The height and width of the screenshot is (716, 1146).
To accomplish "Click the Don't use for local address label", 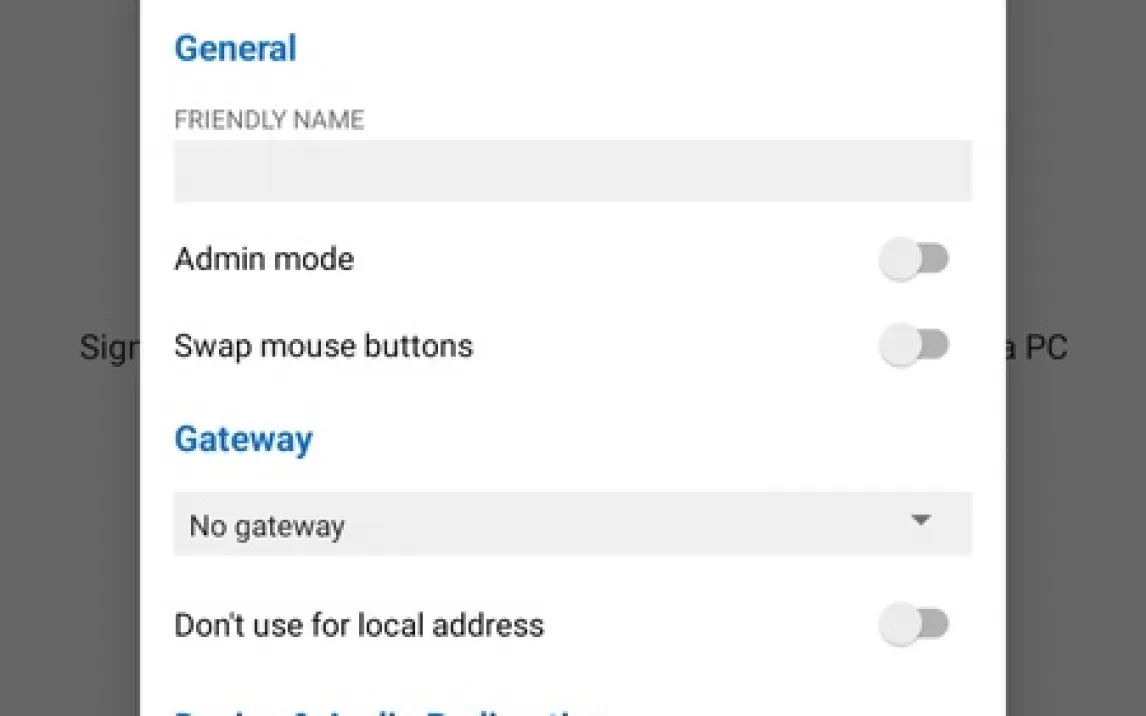I will tap(359, 625).
